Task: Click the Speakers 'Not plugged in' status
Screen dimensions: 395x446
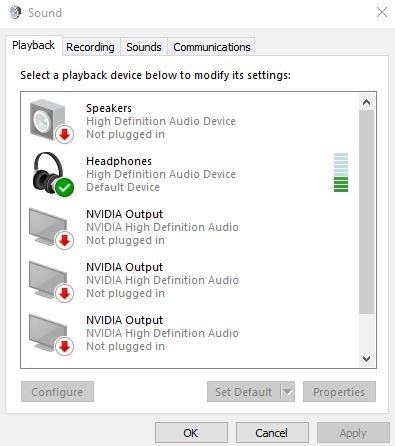Action: 125,134
